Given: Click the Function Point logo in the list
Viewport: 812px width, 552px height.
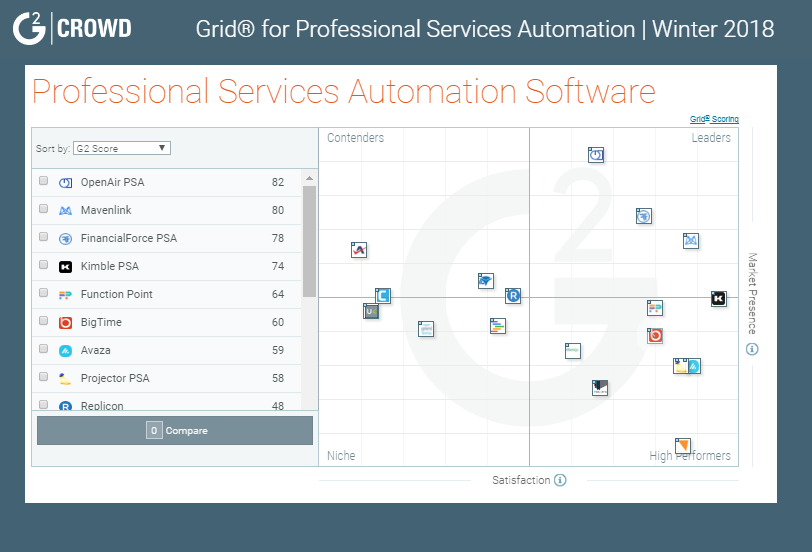Looking at the screenshot, I should coord(65,295).
